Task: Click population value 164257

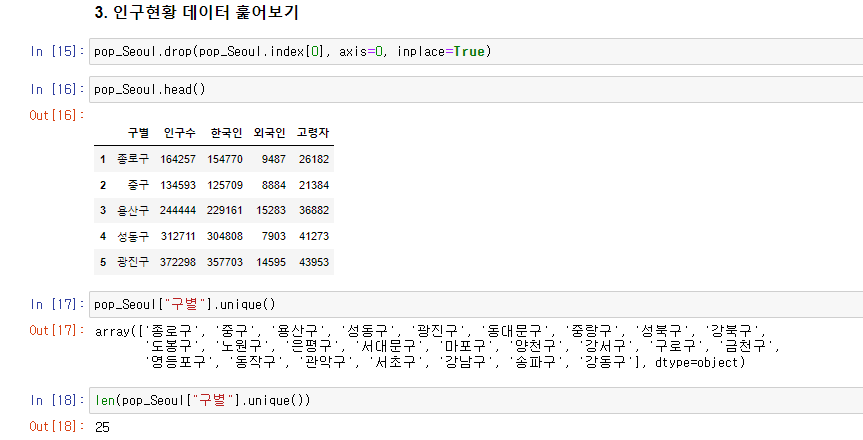Action: (x=178, y=159)
